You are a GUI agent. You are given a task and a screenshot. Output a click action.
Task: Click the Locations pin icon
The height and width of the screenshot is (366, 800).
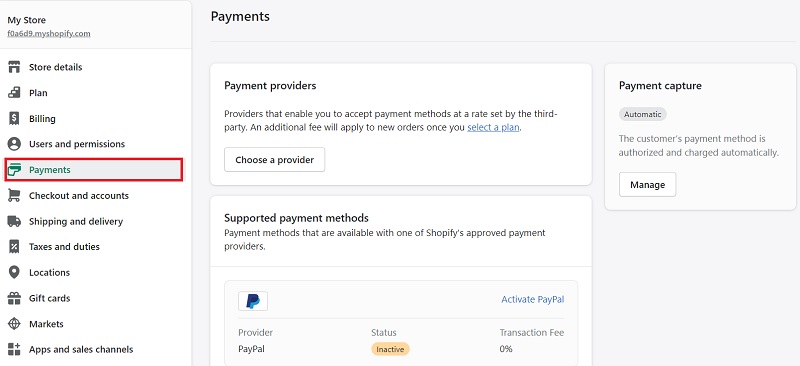14,272
